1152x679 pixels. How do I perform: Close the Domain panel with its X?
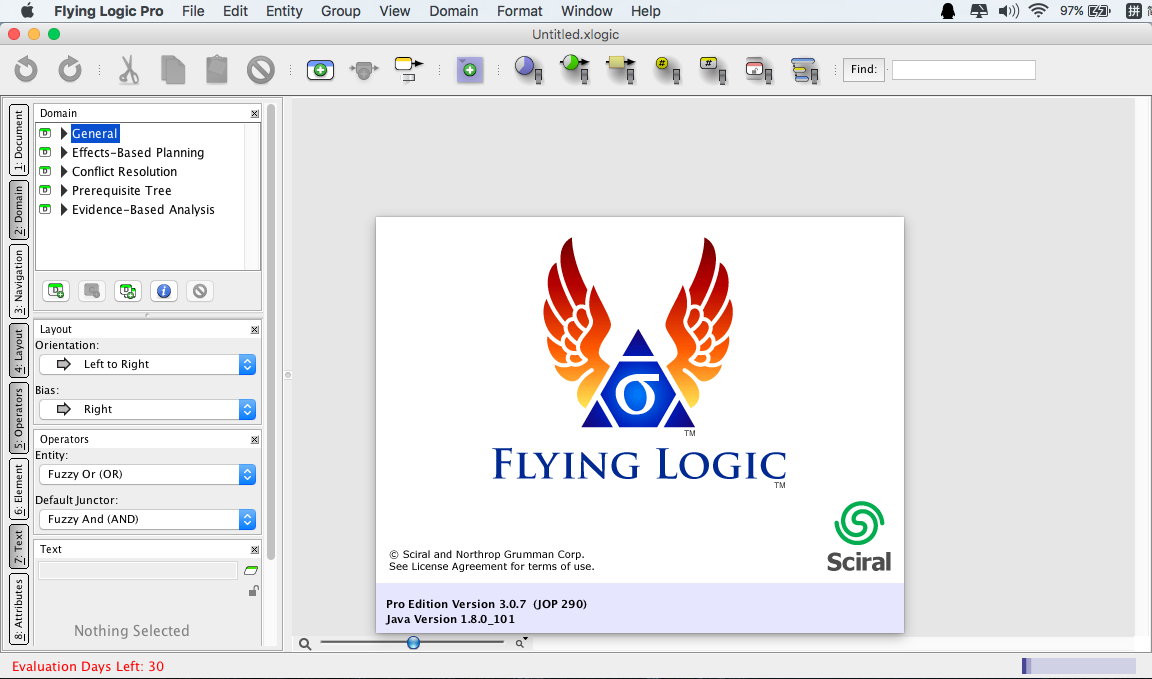pos(254,114)
